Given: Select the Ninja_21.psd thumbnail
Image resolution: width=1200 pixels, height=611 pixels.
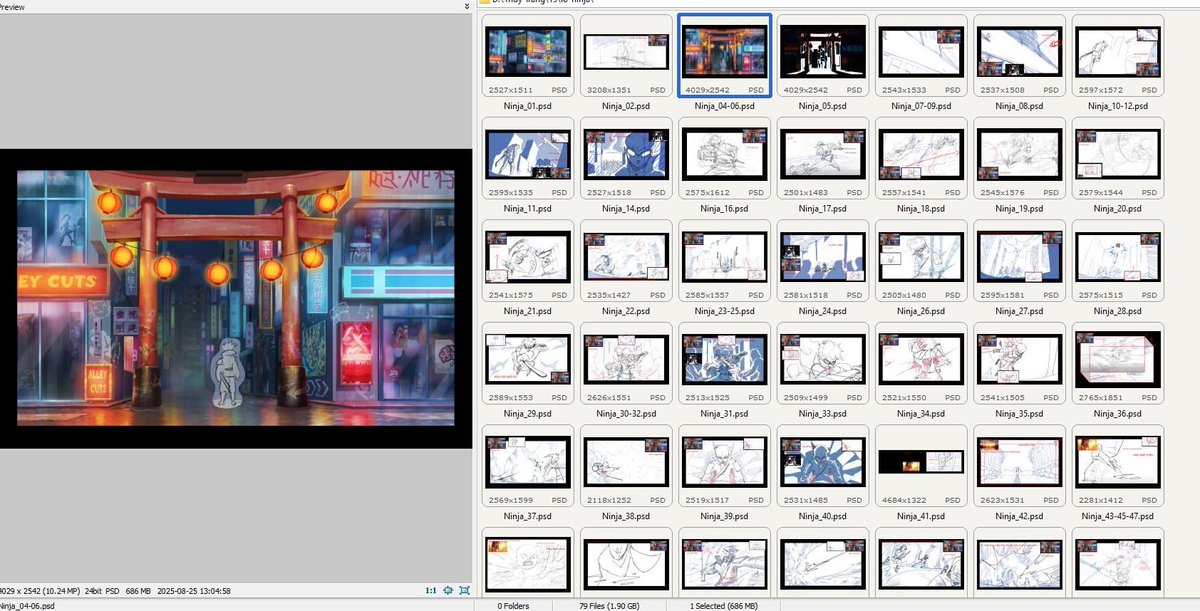Looking at the screenshot, I should [527, 261].
